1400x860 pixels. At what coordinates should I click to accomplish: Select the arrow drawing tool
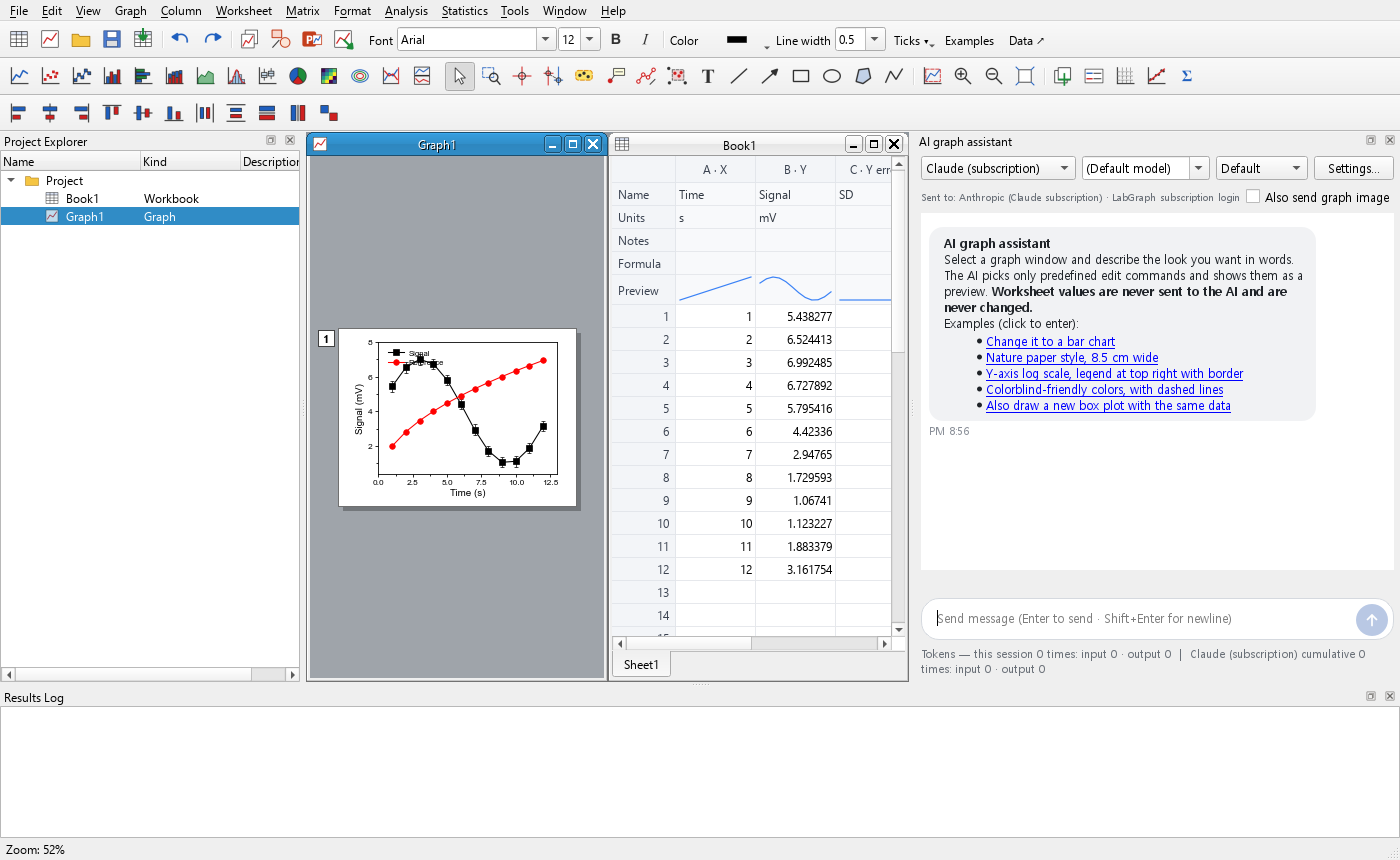[770, 76]
